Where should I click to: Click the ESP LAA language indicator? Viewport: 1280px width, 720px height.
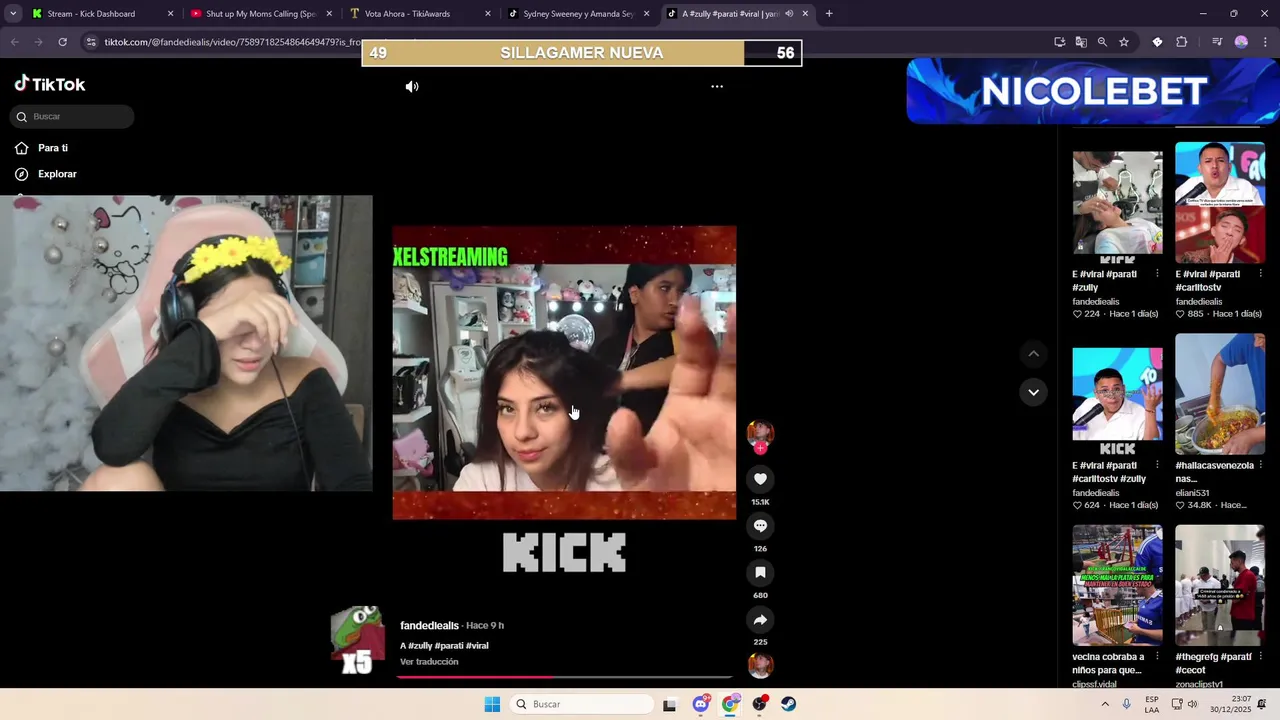tap(1152, 704)
